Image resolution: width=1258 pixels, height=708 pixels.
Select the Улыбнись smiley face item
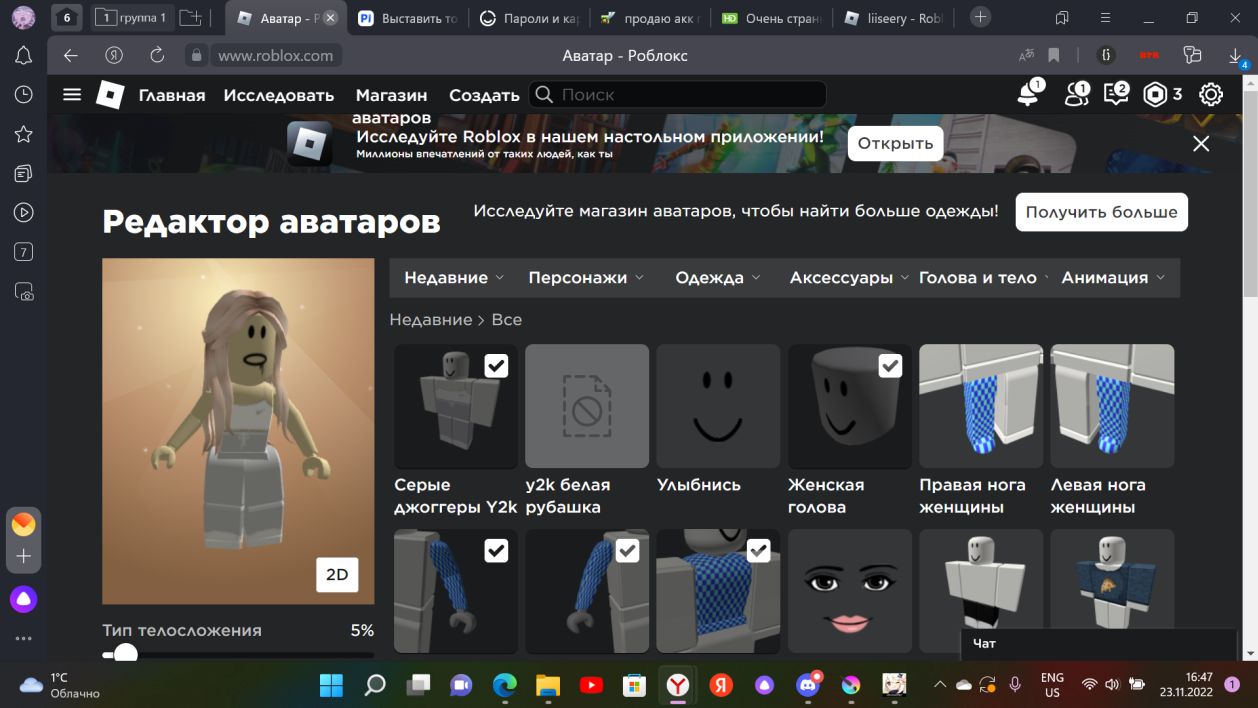pyautogui.click(x=718, y=406)
